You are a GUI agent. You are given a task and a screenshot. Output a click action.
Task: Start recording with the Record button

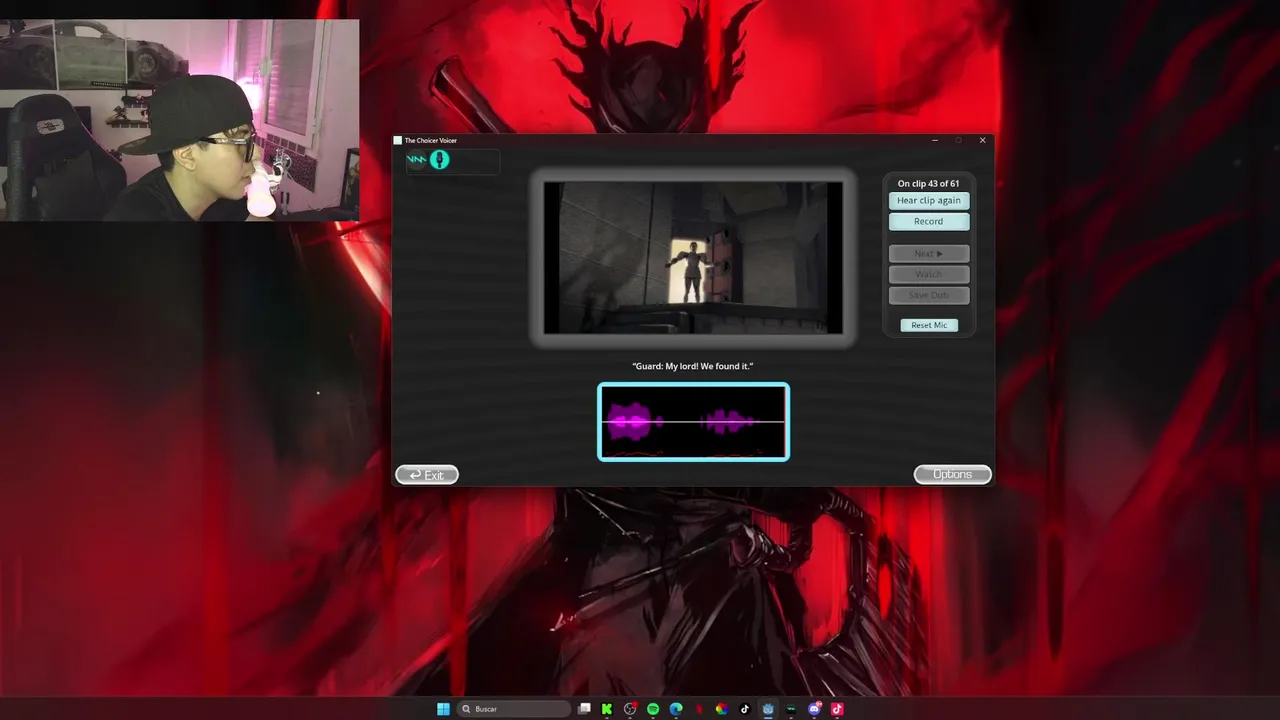929,222
